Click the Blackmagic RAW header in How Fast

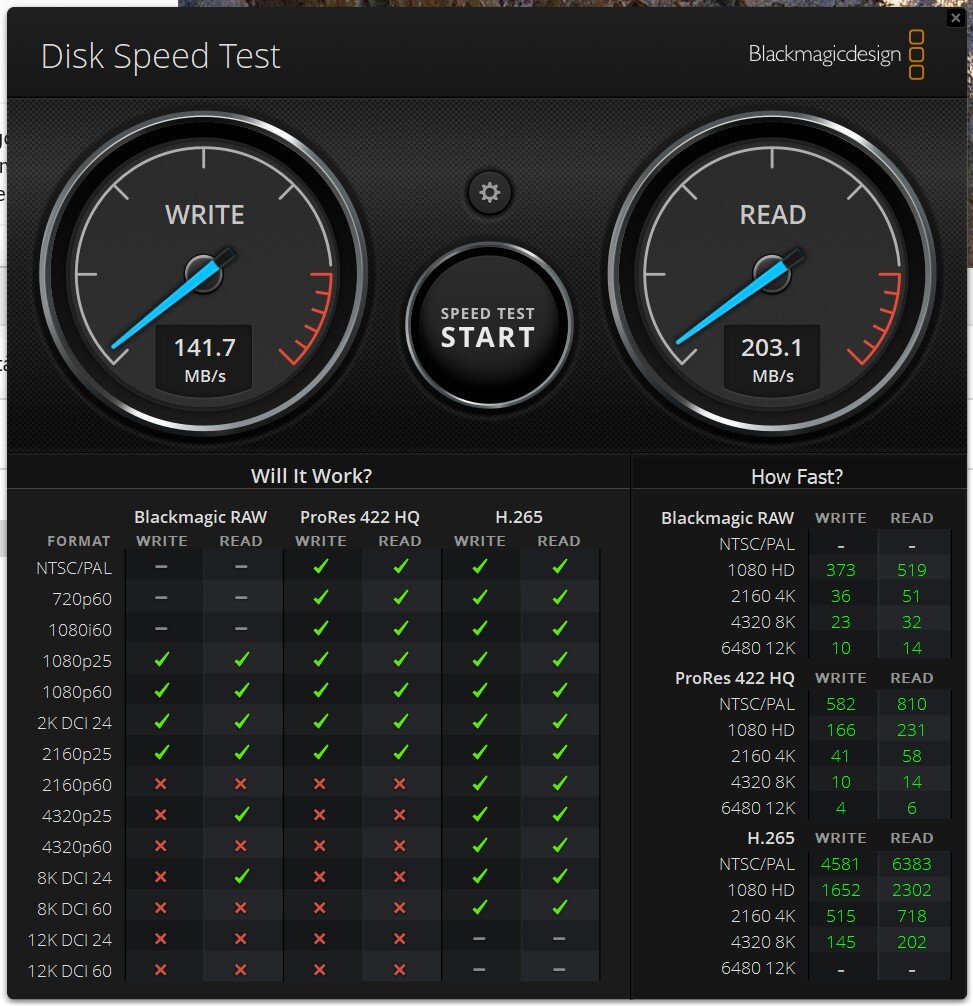tap(727, 518)
